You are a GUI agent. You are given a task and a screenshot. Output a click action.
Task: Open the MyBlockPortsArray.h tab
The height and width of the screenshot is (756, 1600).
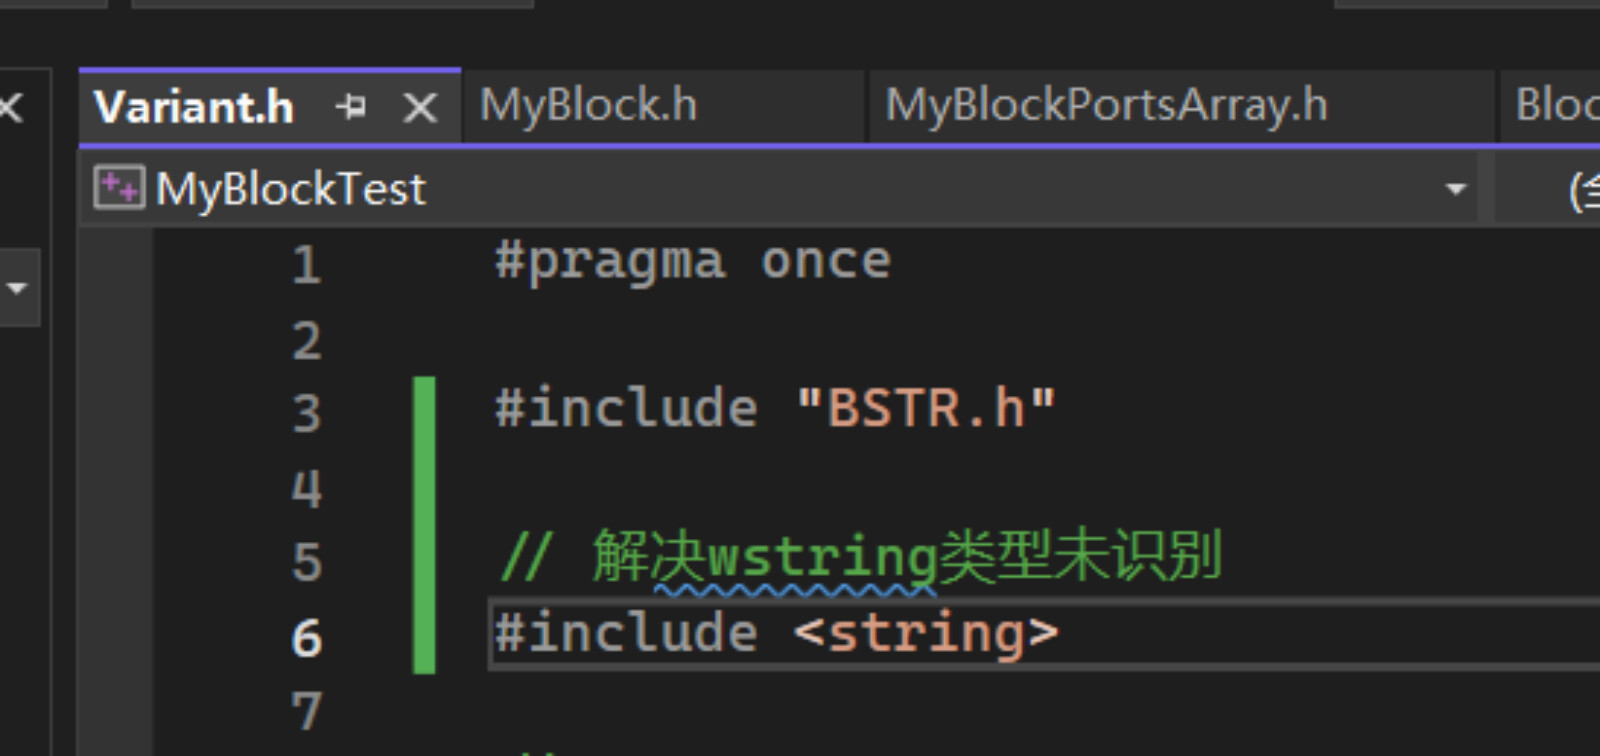tap(1106, 105)
